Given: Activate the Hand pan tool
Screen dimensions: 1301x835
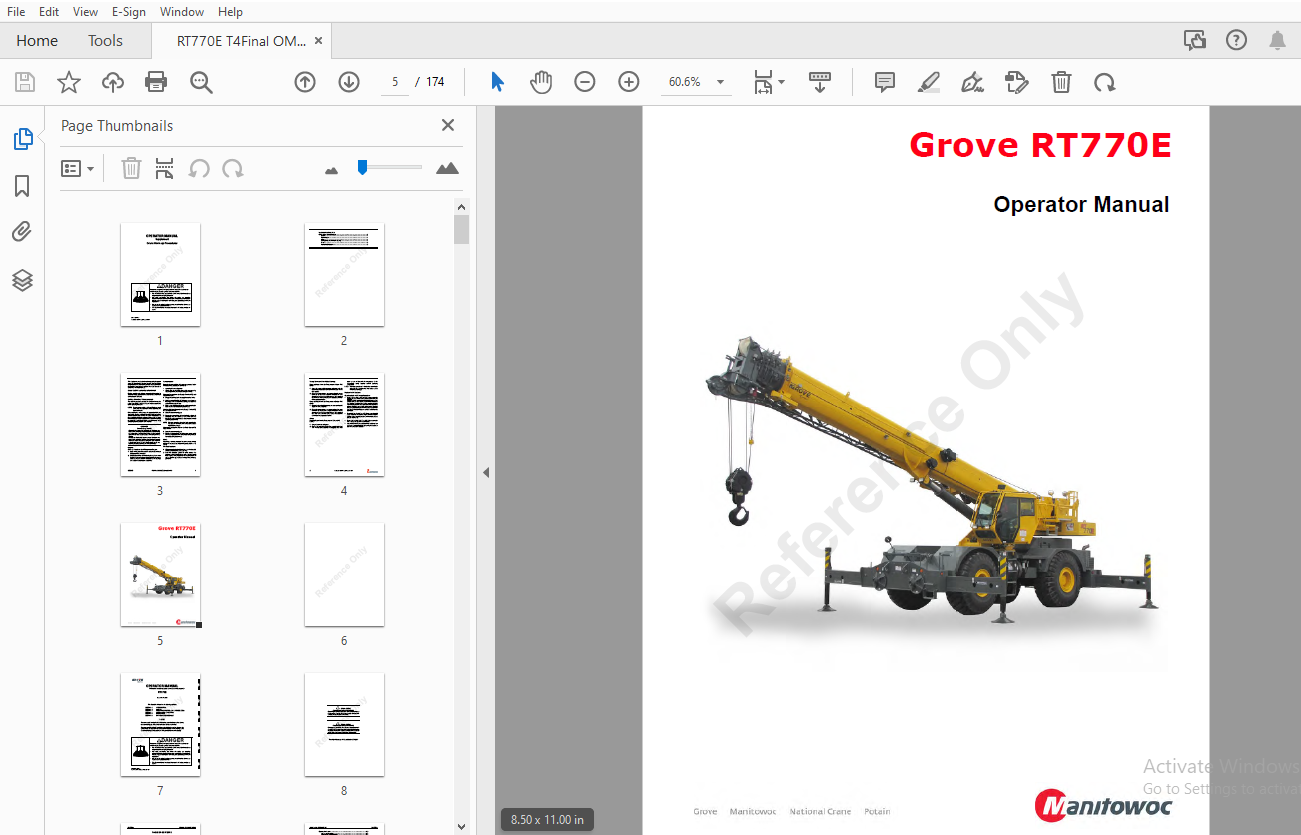Looking at the screenshot, I should [541, 82].
